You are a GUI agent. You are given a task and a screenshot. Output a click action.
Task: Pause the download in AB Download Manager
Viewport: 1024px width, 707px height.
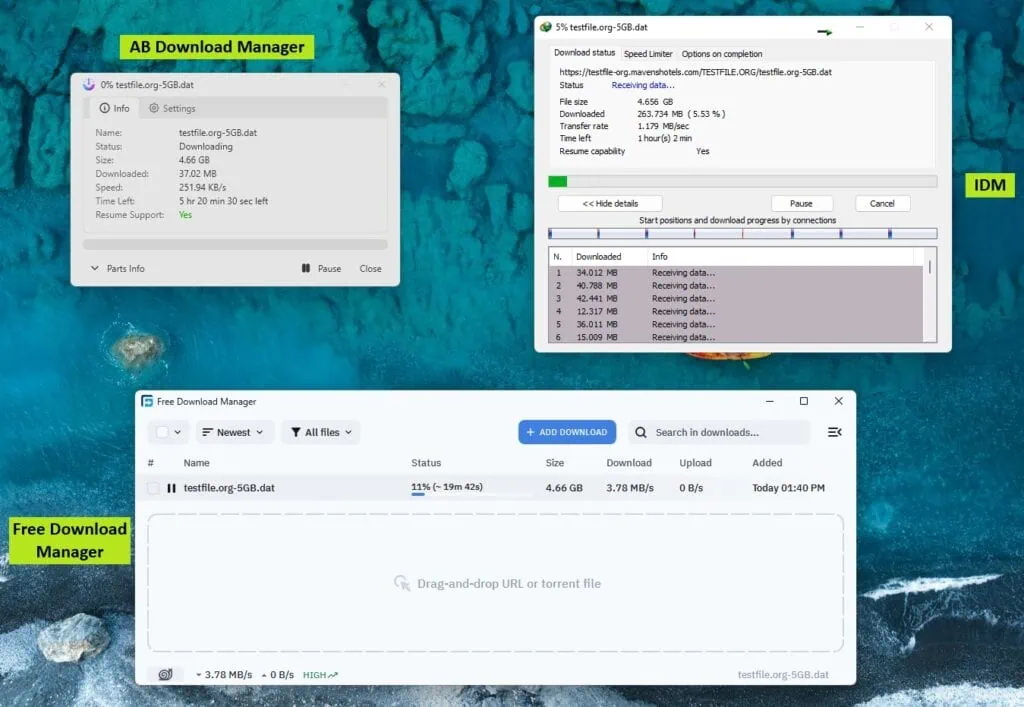coord(321,268)
